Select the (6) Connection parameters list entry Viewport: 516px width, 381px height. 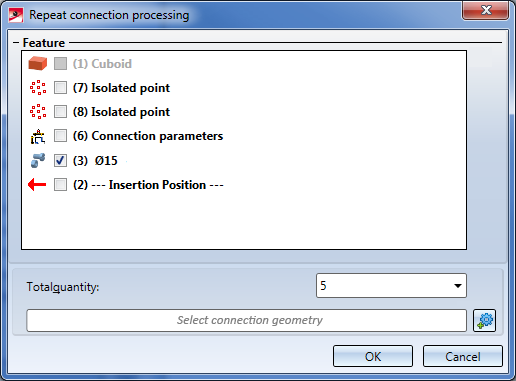coord(148,136)
